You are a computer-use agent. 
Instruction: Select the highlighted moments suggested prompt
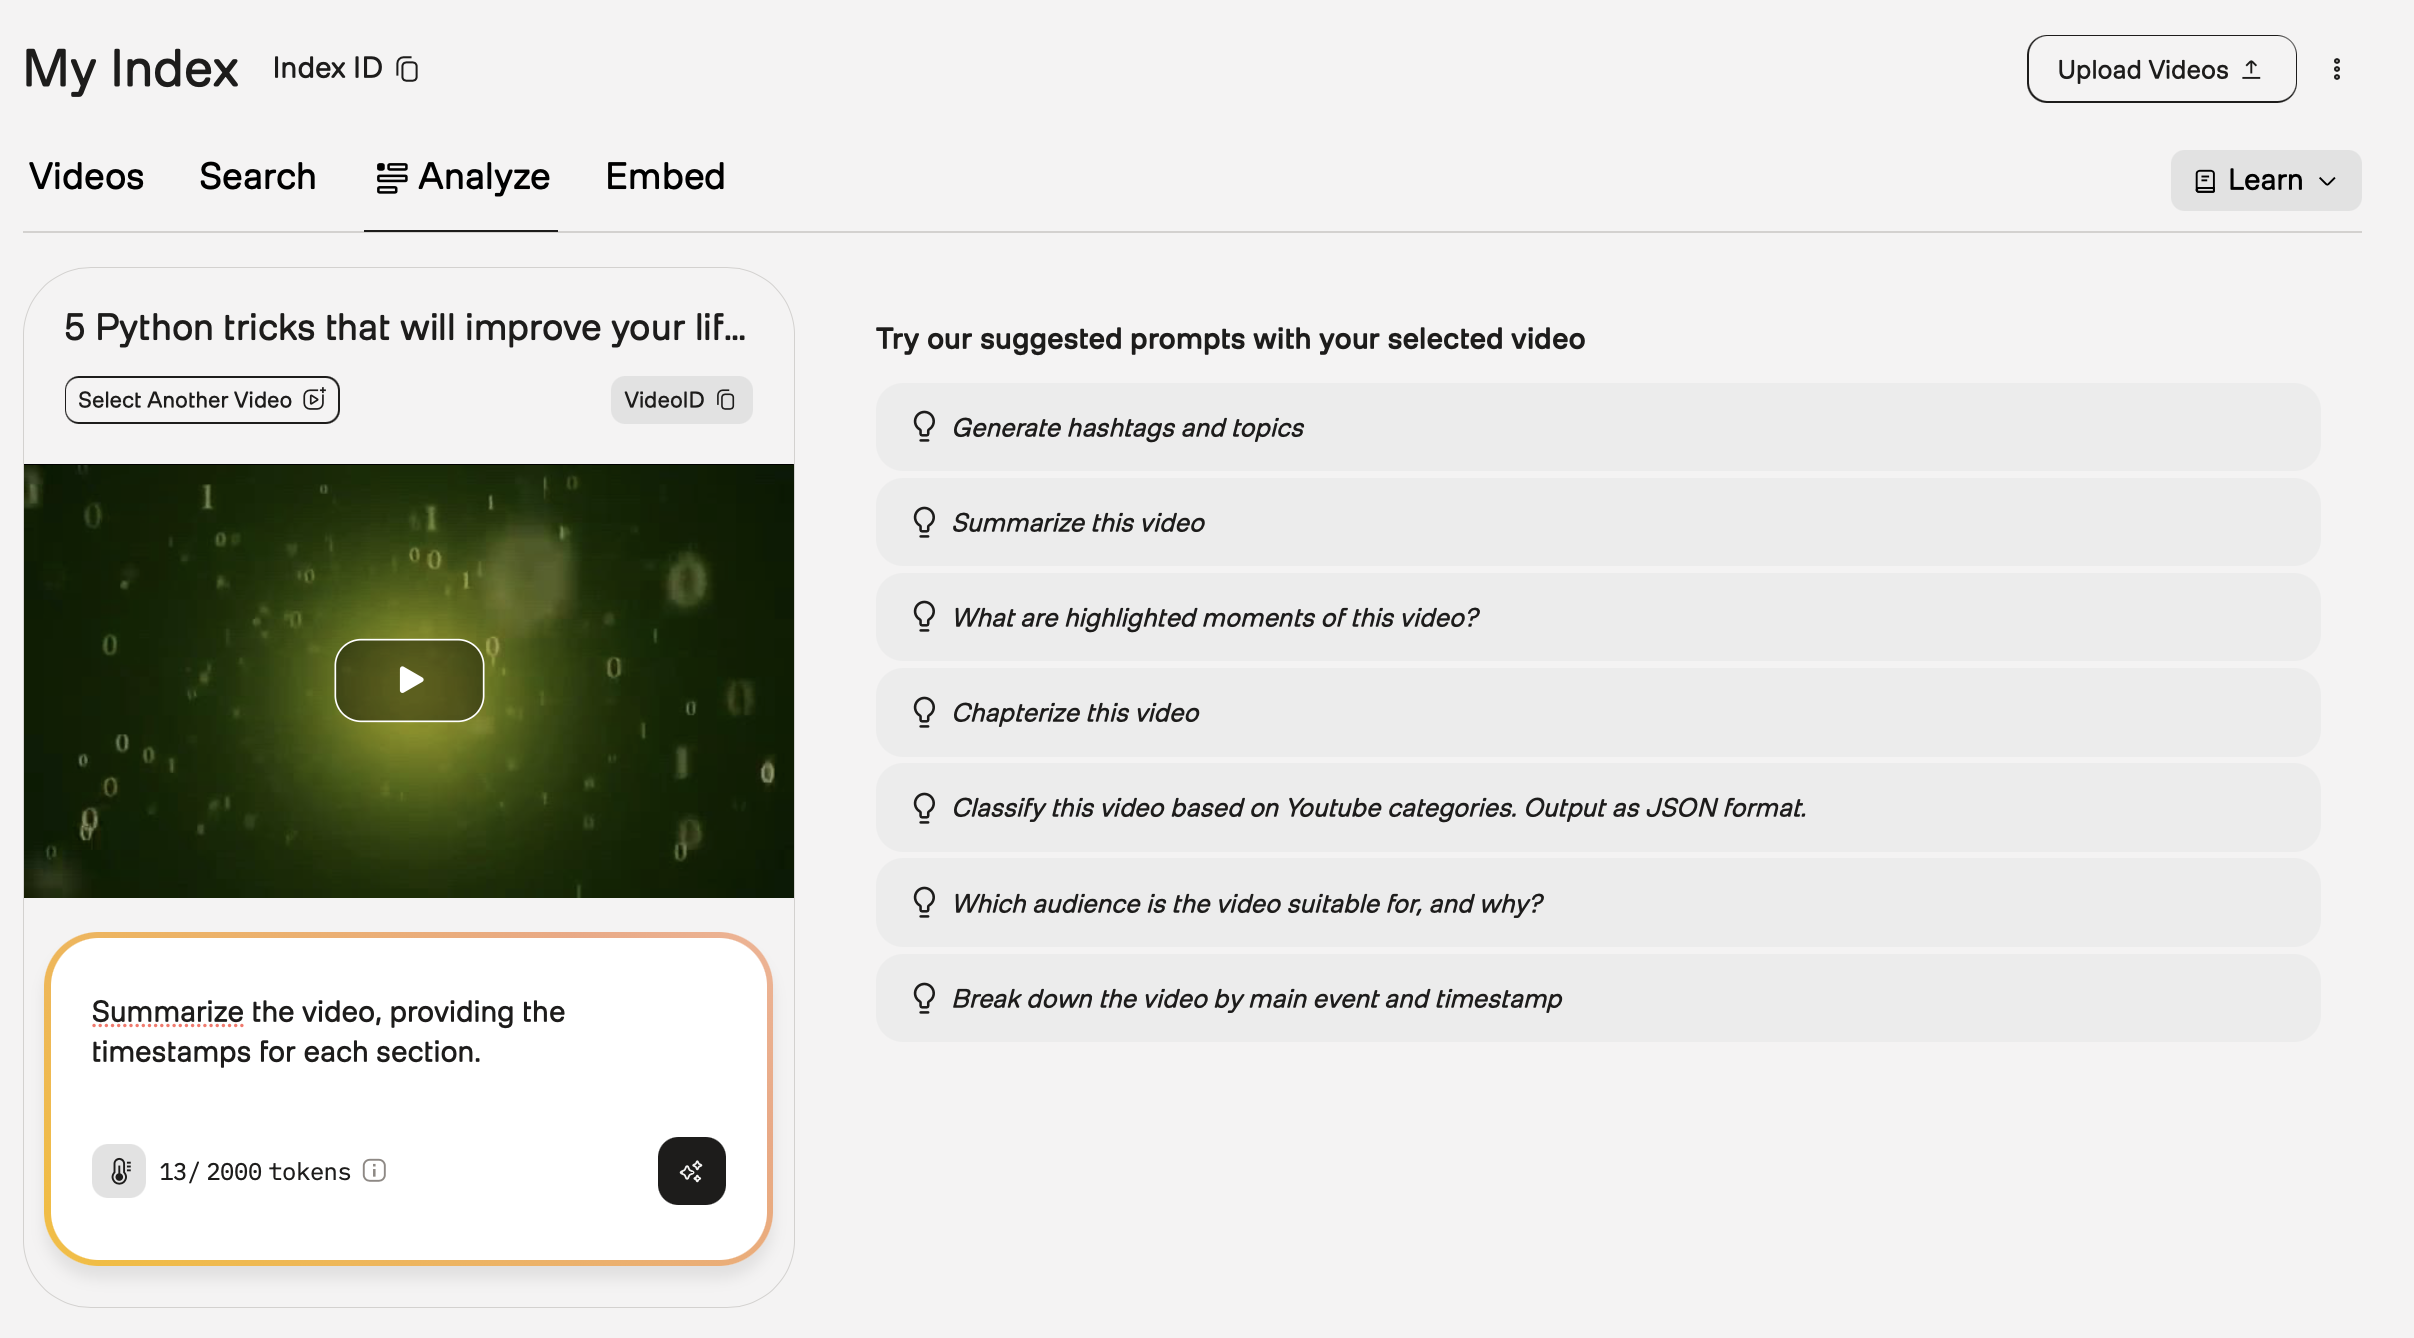tap(1214, 618)
